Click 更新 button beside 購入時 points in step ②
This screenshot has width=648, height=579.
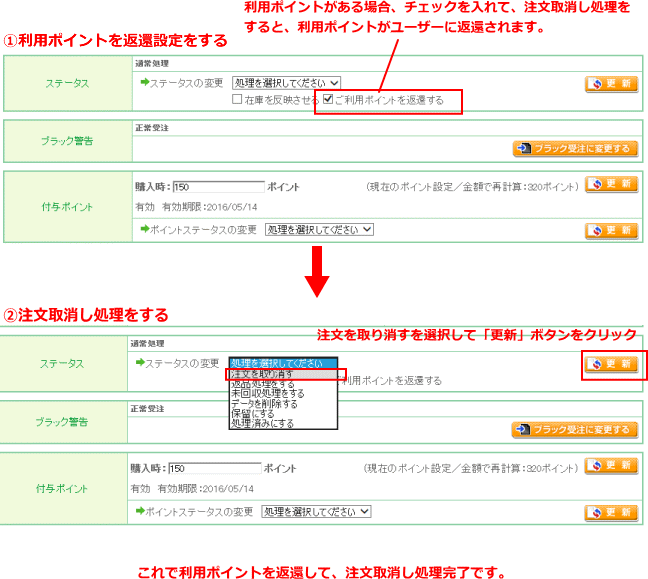coord(611,466)
